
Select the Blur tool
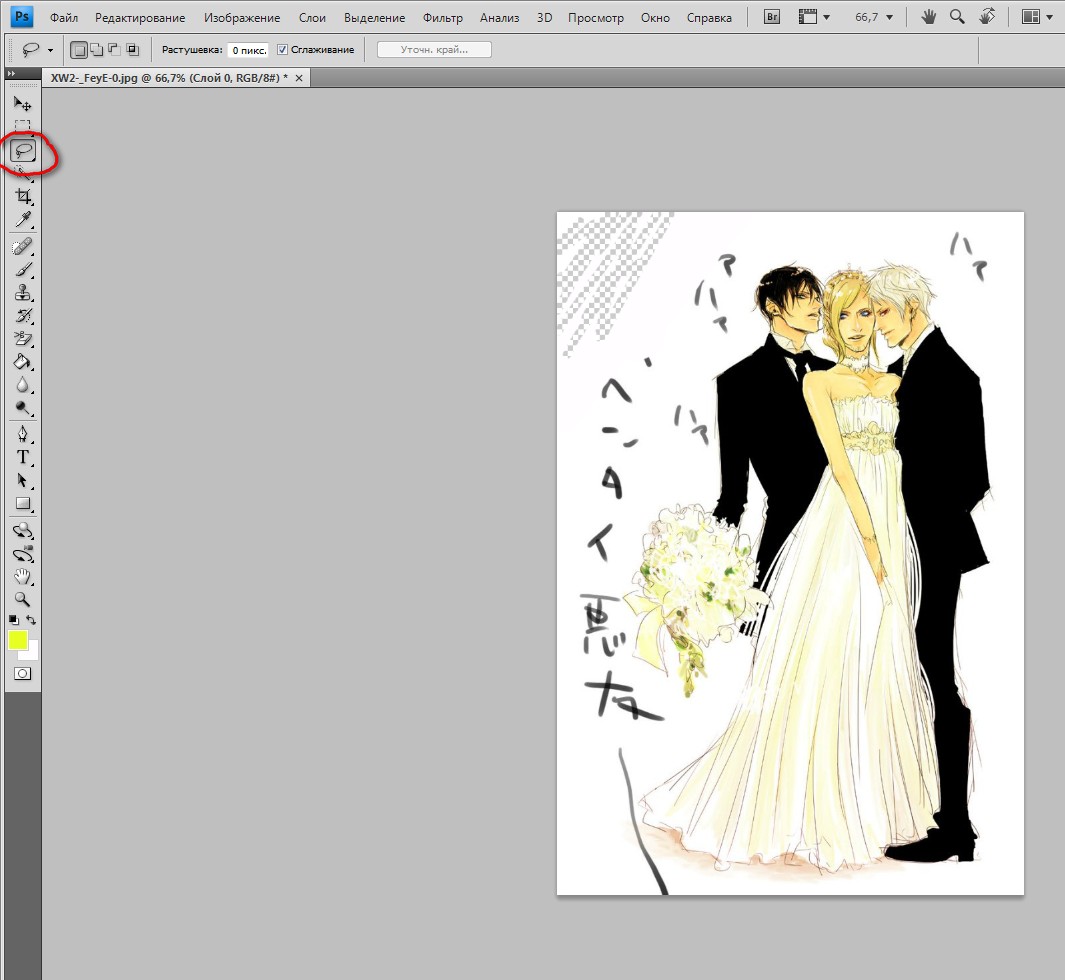23,385
